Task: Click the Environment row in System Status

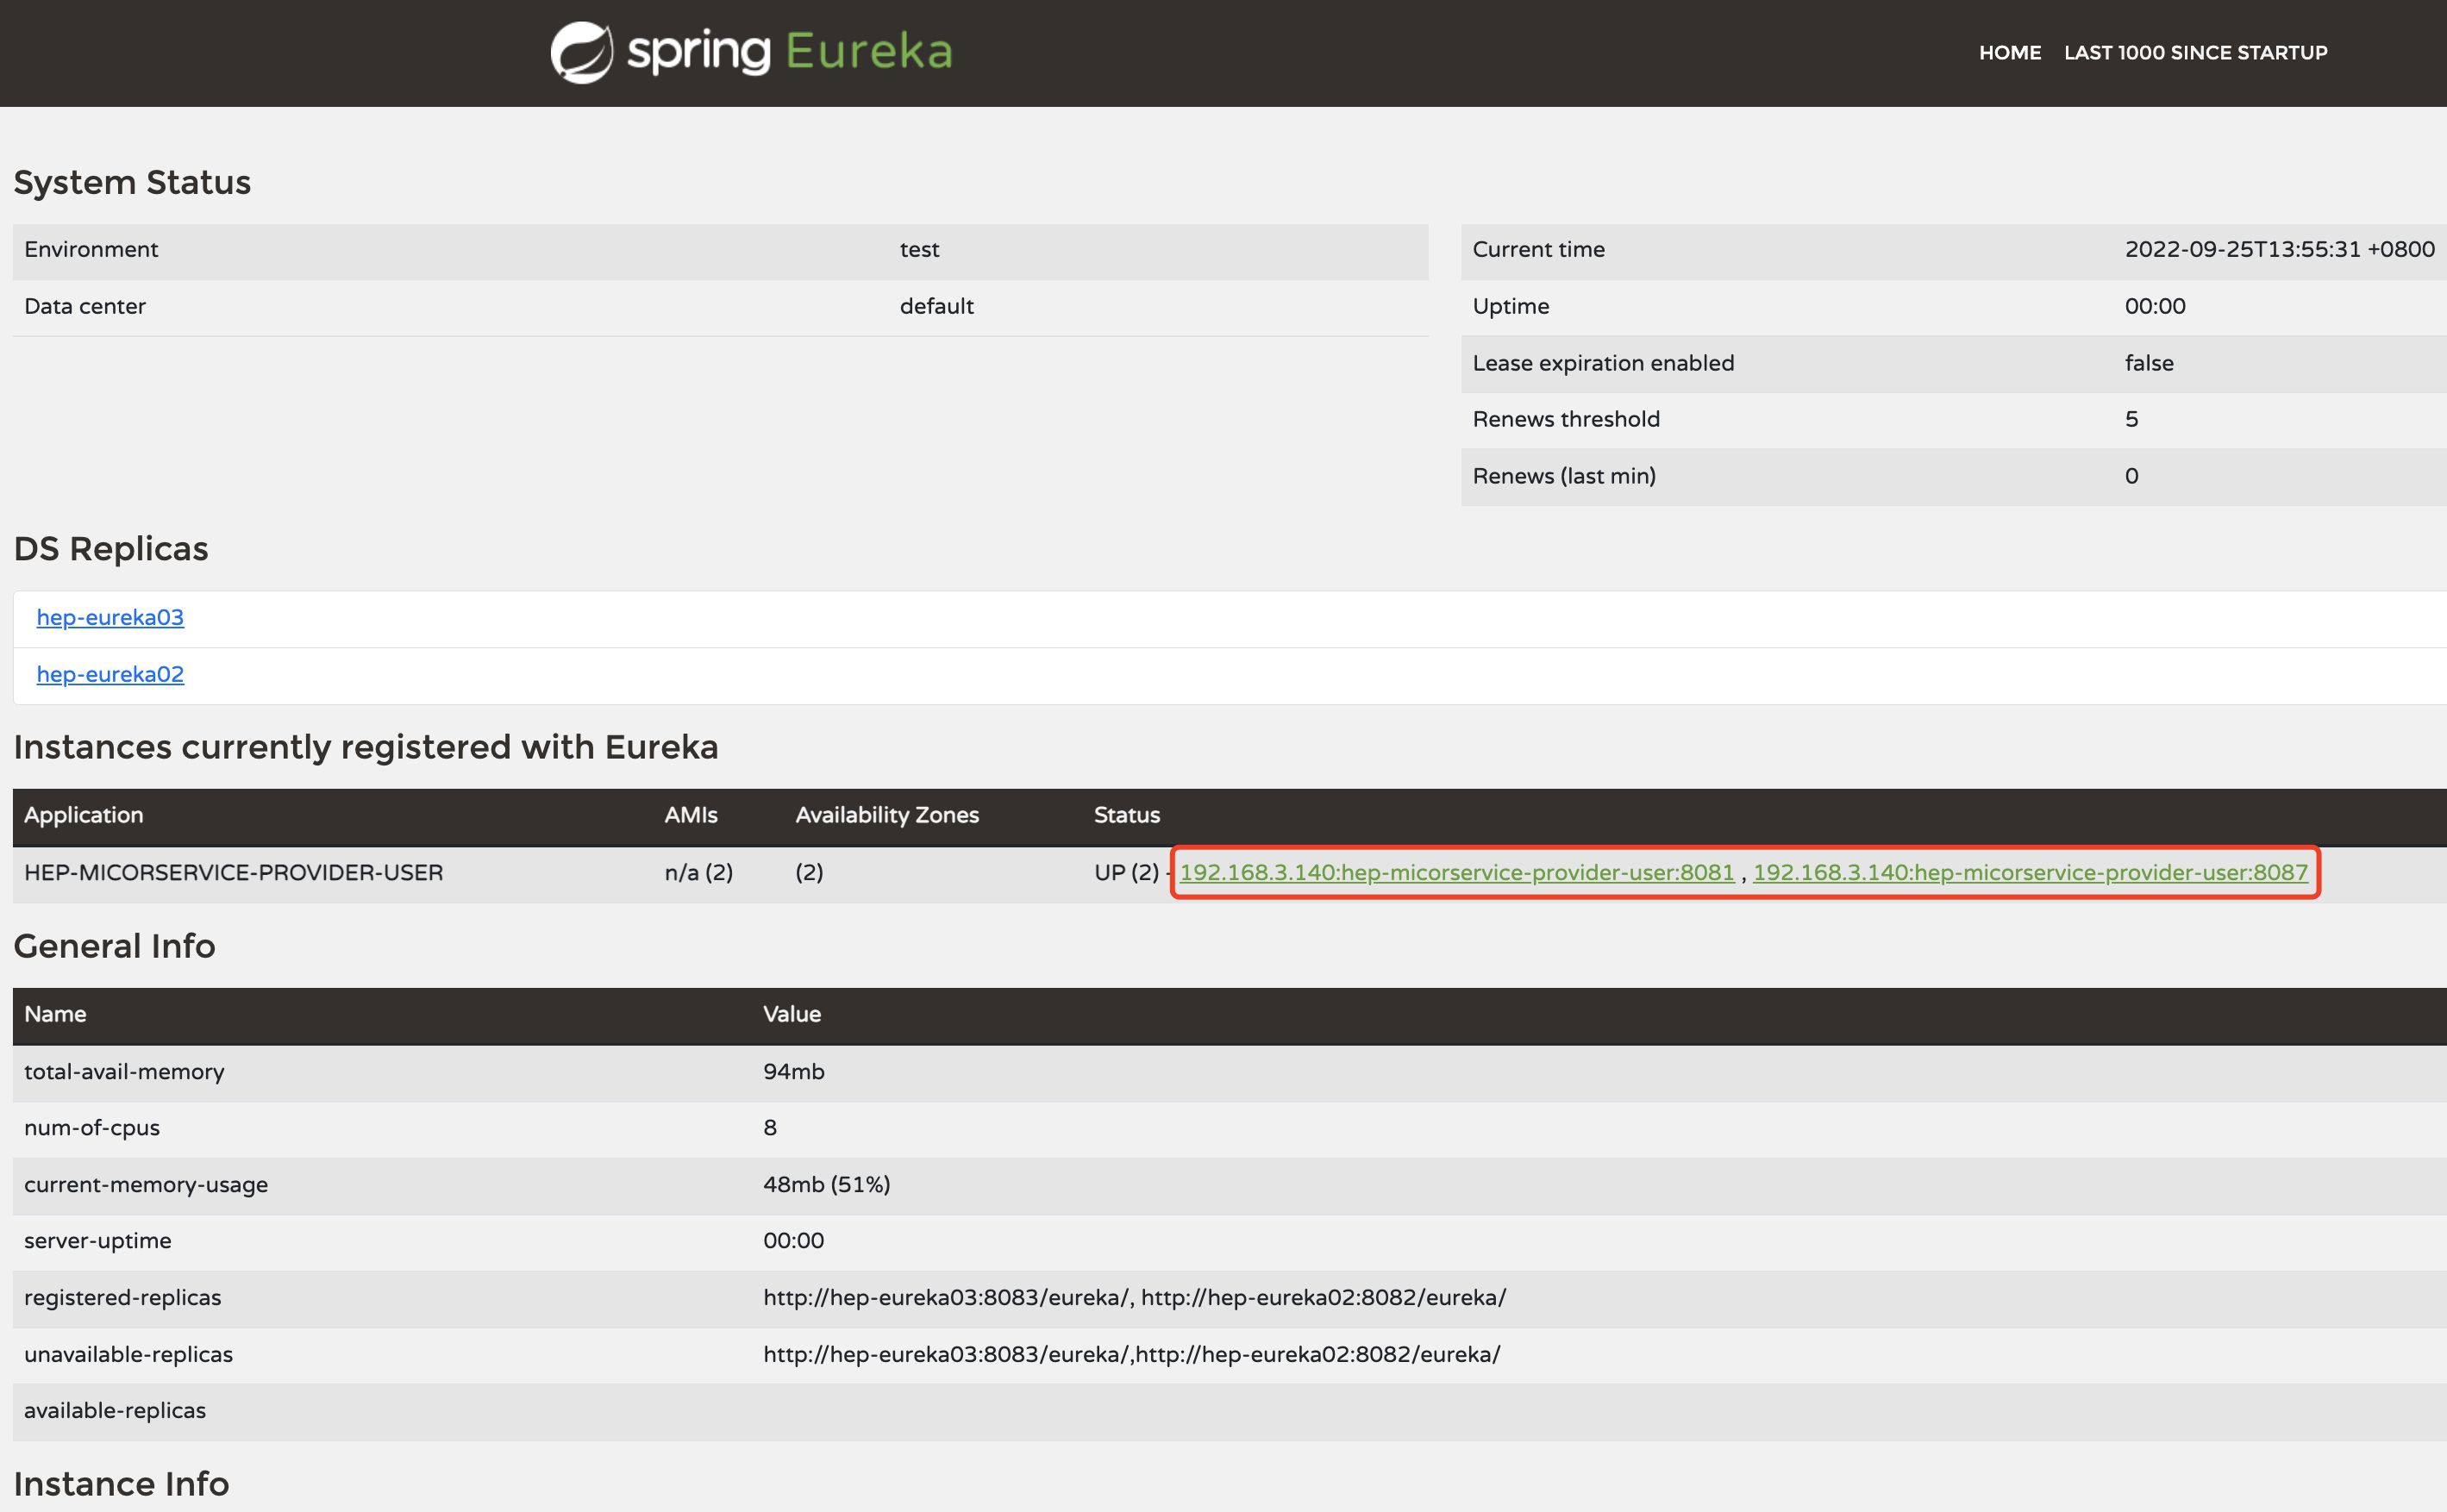Action: [x=91, y=249]
